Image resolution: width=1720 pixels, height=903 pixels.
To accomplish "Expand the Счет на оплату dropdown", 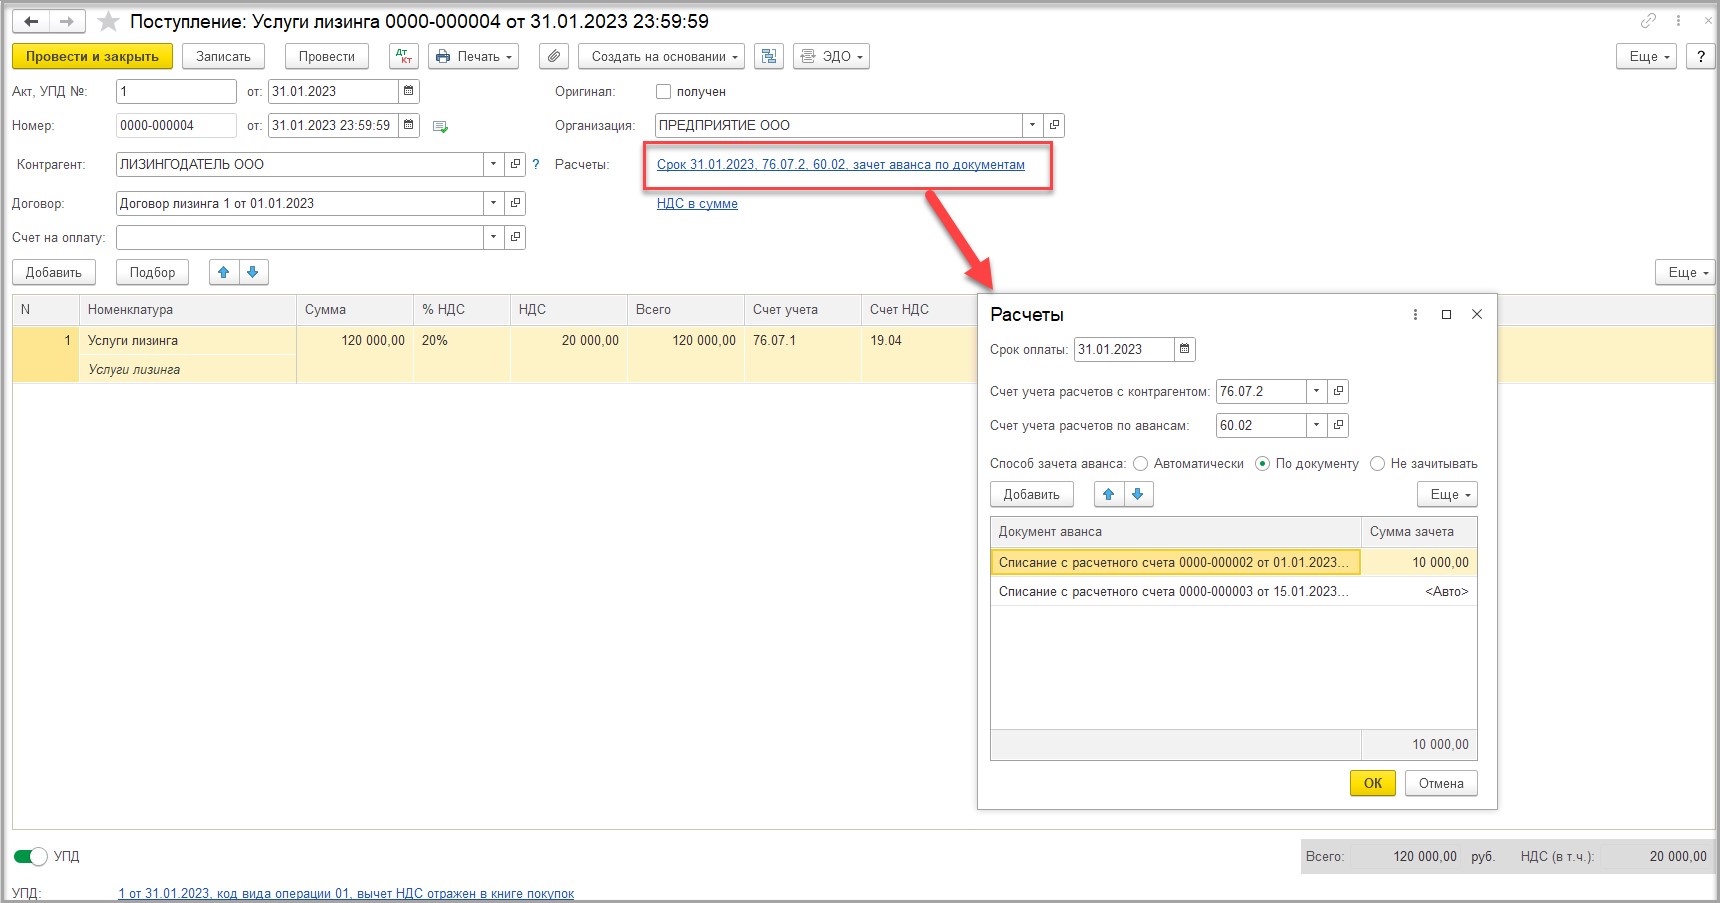I will coord(493,237).
